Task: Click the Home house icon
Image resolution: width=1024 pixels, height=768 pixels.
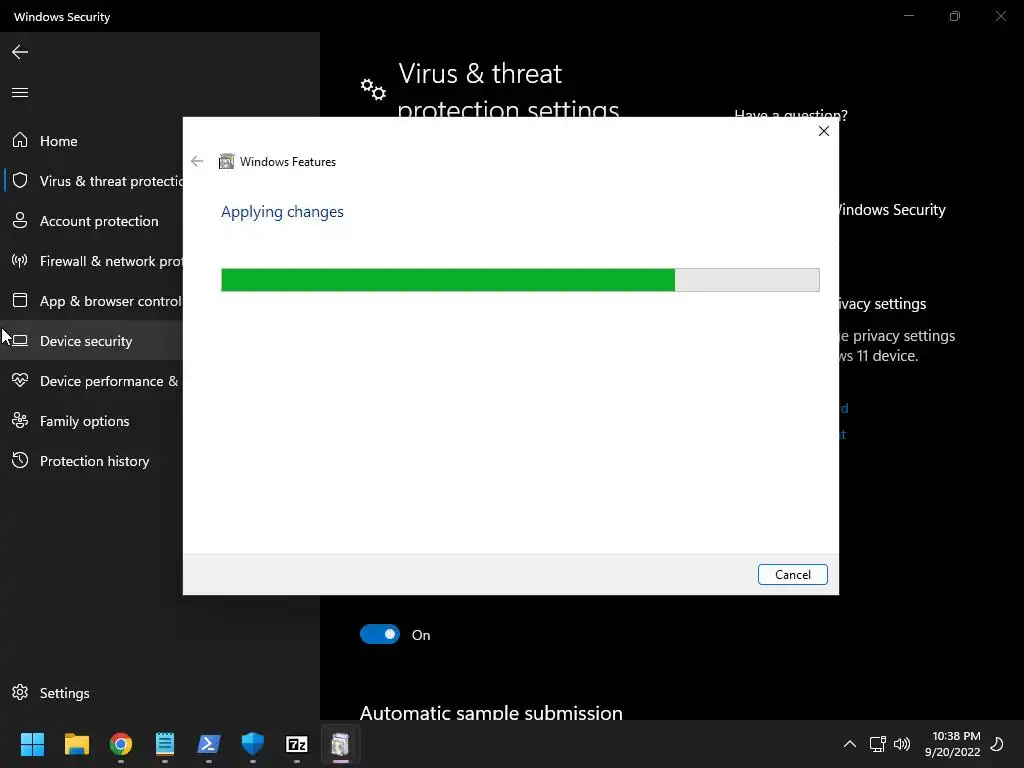Action: (x=20, y=140)
